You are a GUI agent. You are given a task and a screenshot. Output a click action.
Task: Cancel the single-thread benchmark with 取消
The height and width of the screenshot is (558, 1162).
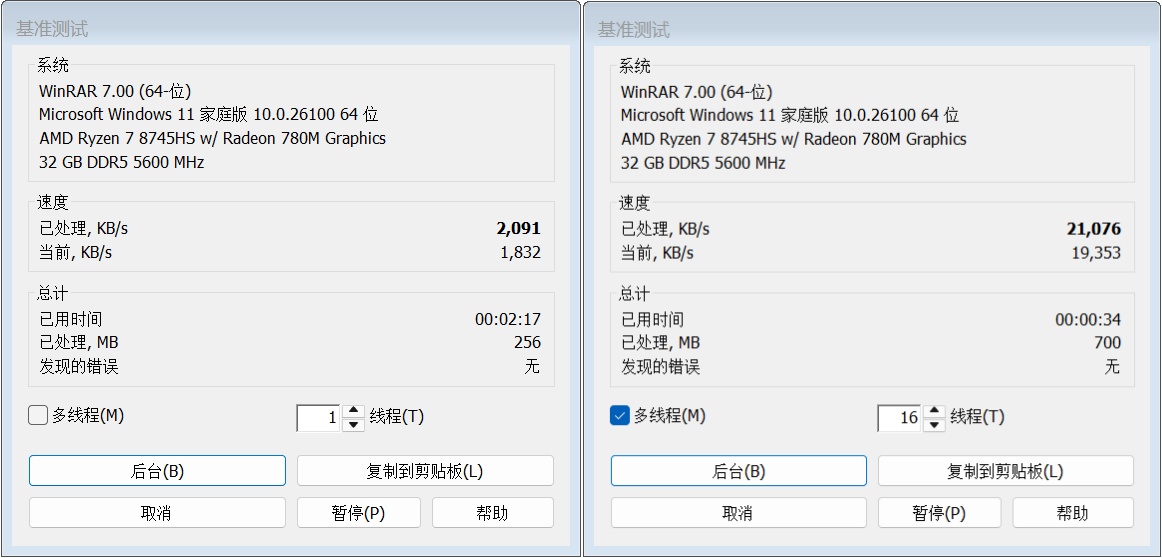[156, 513]
